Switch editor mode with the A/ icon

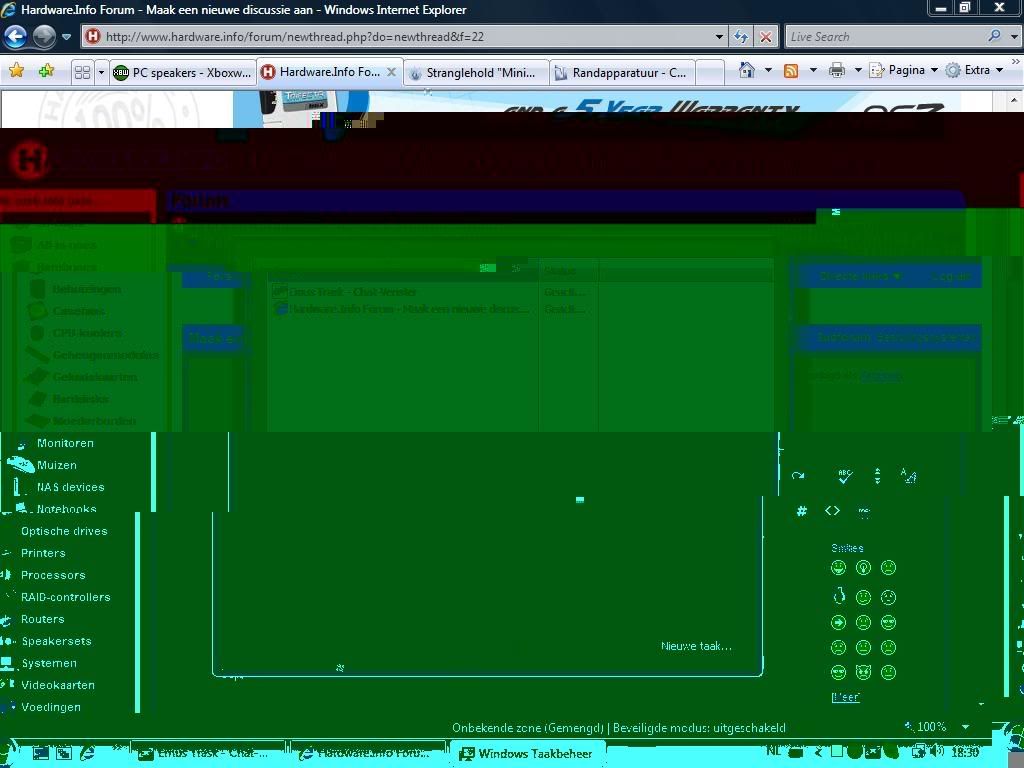(908, 476)
